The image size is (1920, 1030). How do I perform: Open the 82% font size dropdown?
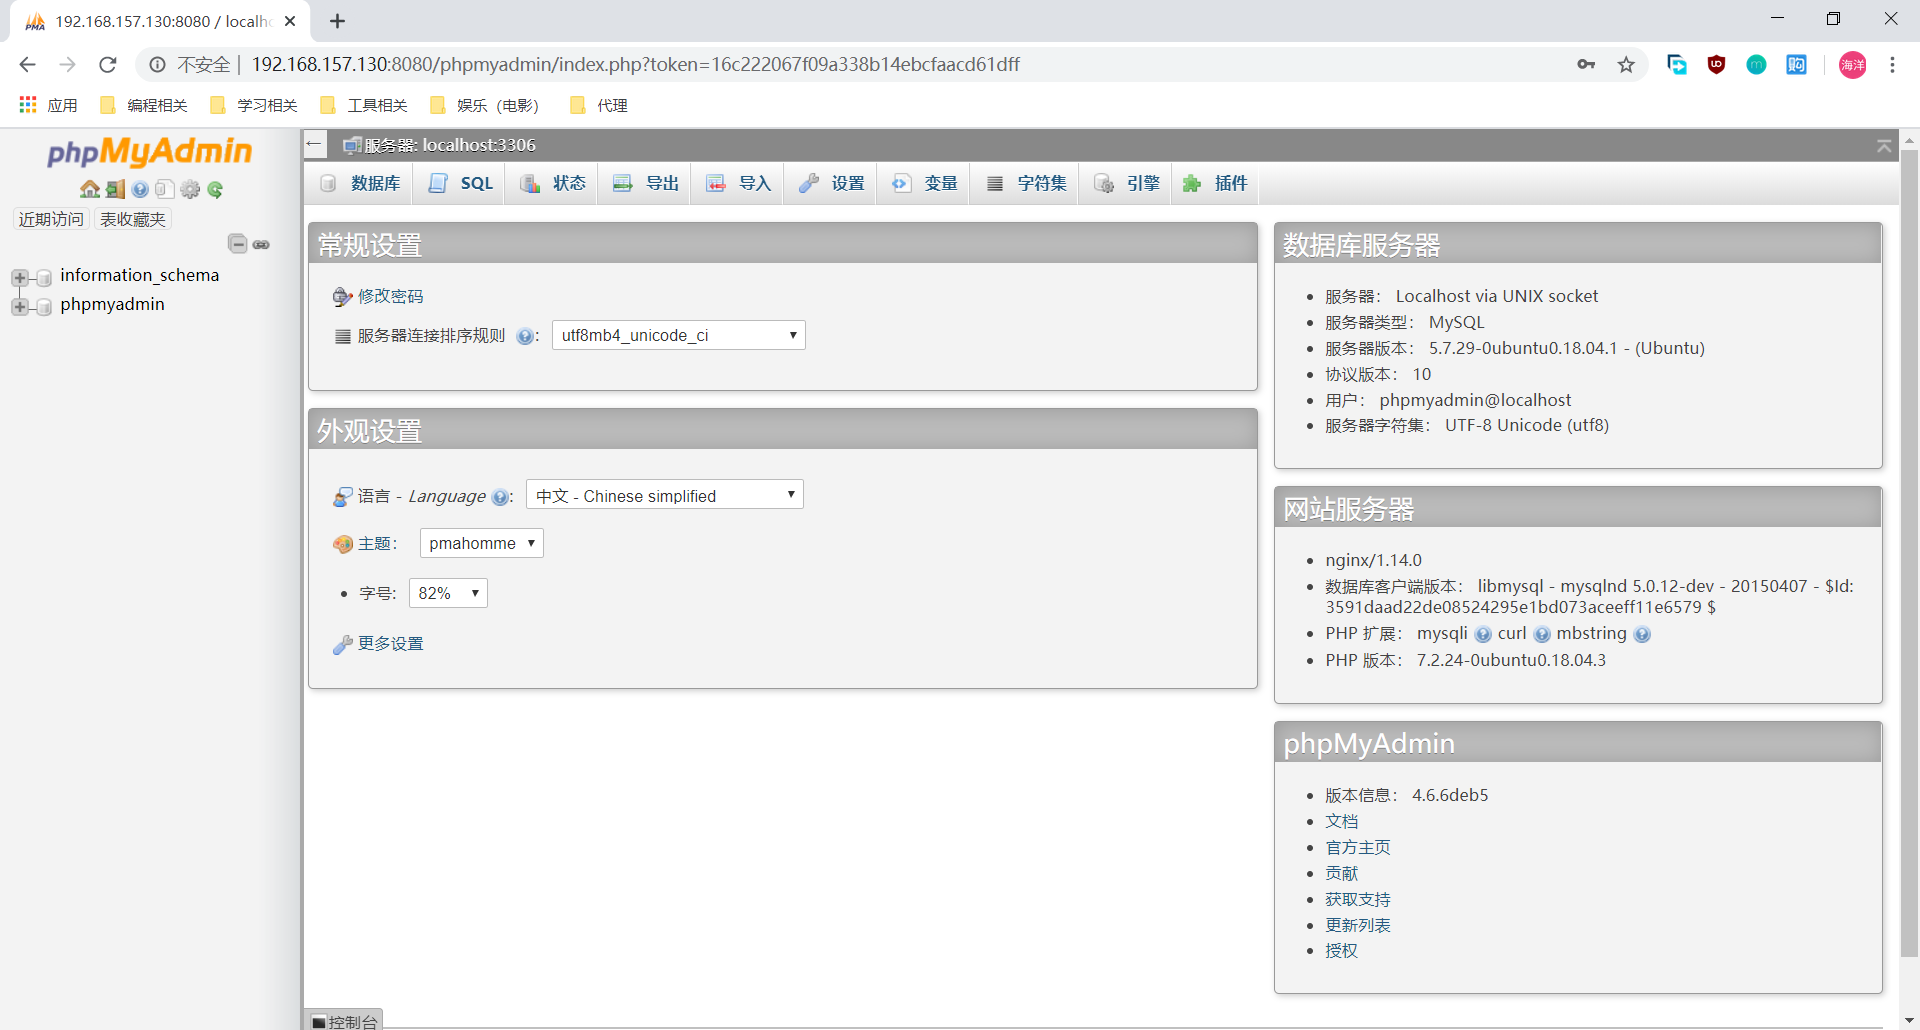pyautogui.click(x=448, y=593)
